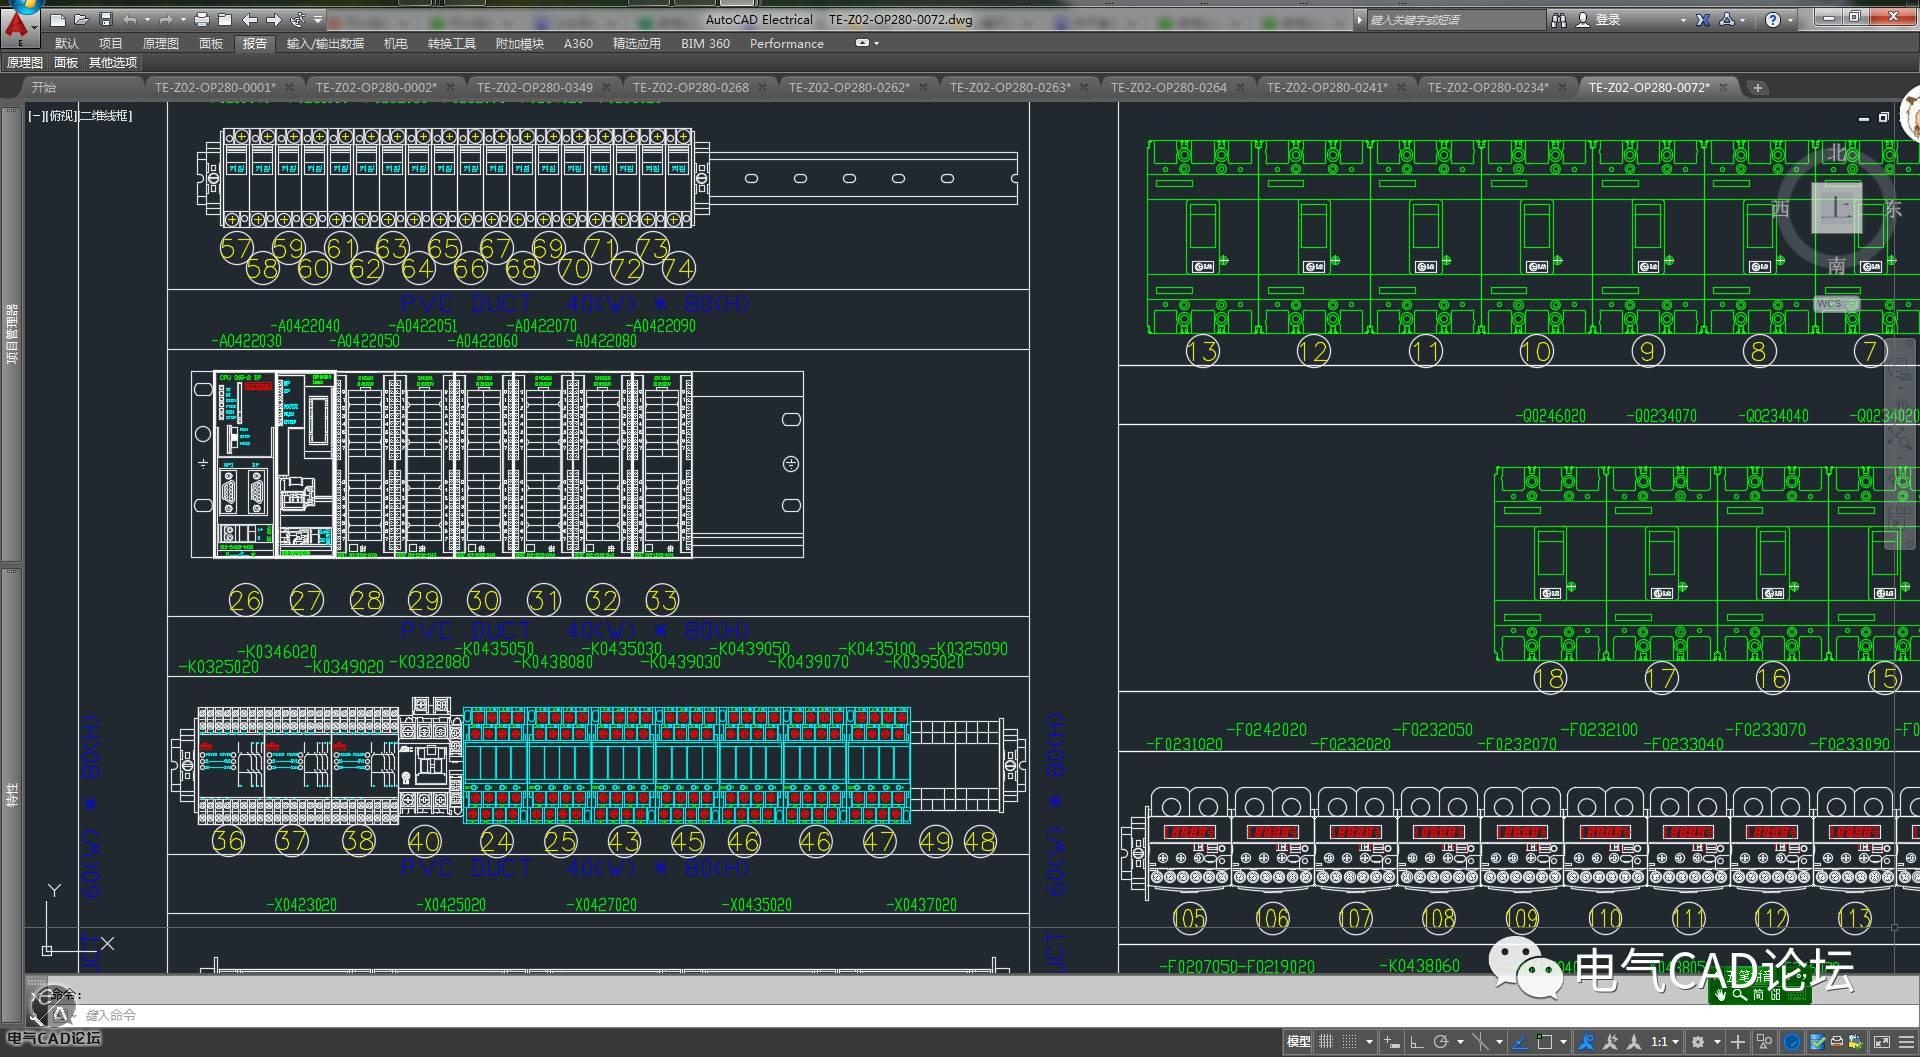1920x1057 pixels.
Task: Create a new drawing from Quick Access toolbar
Action: pos(58,19)
